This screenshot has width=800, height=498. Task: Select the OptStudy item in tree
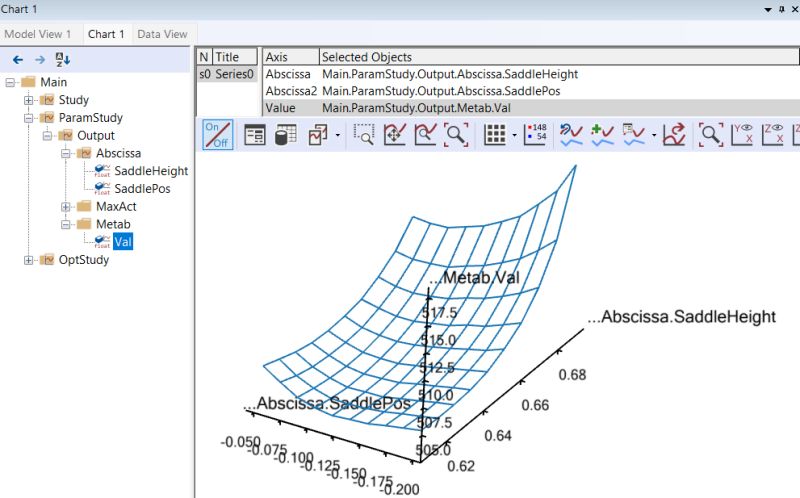click(x=84, y=260)
